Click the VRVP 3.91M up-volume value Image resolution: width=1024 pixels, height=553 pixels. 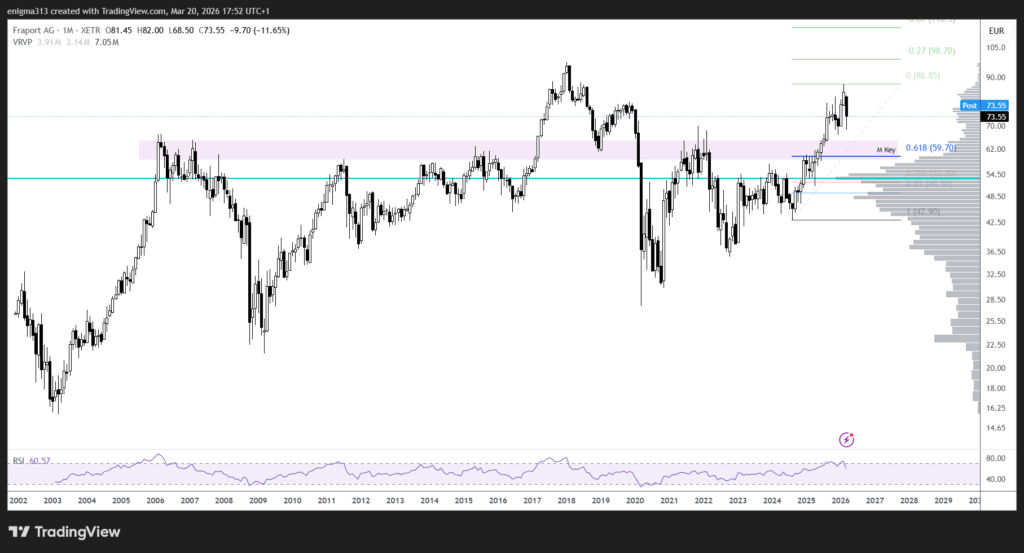point(50,42)
